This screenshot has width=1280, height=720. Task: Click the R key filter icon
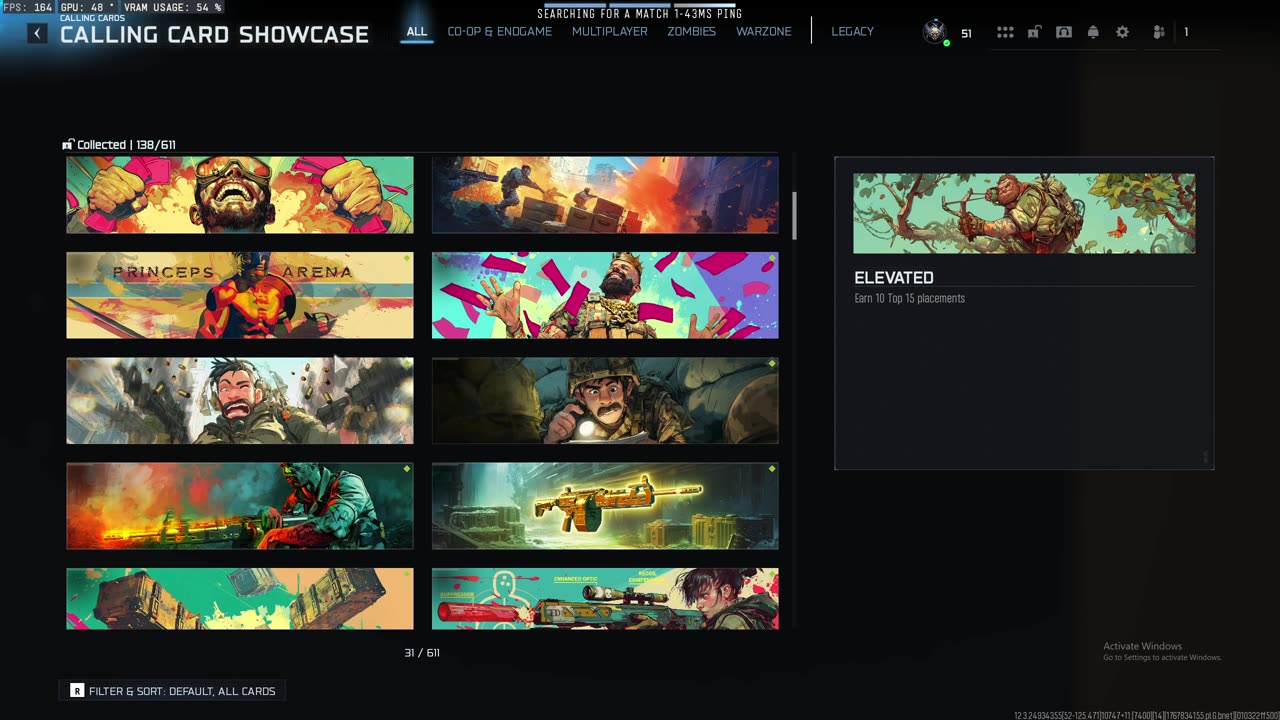pos(77,691)
